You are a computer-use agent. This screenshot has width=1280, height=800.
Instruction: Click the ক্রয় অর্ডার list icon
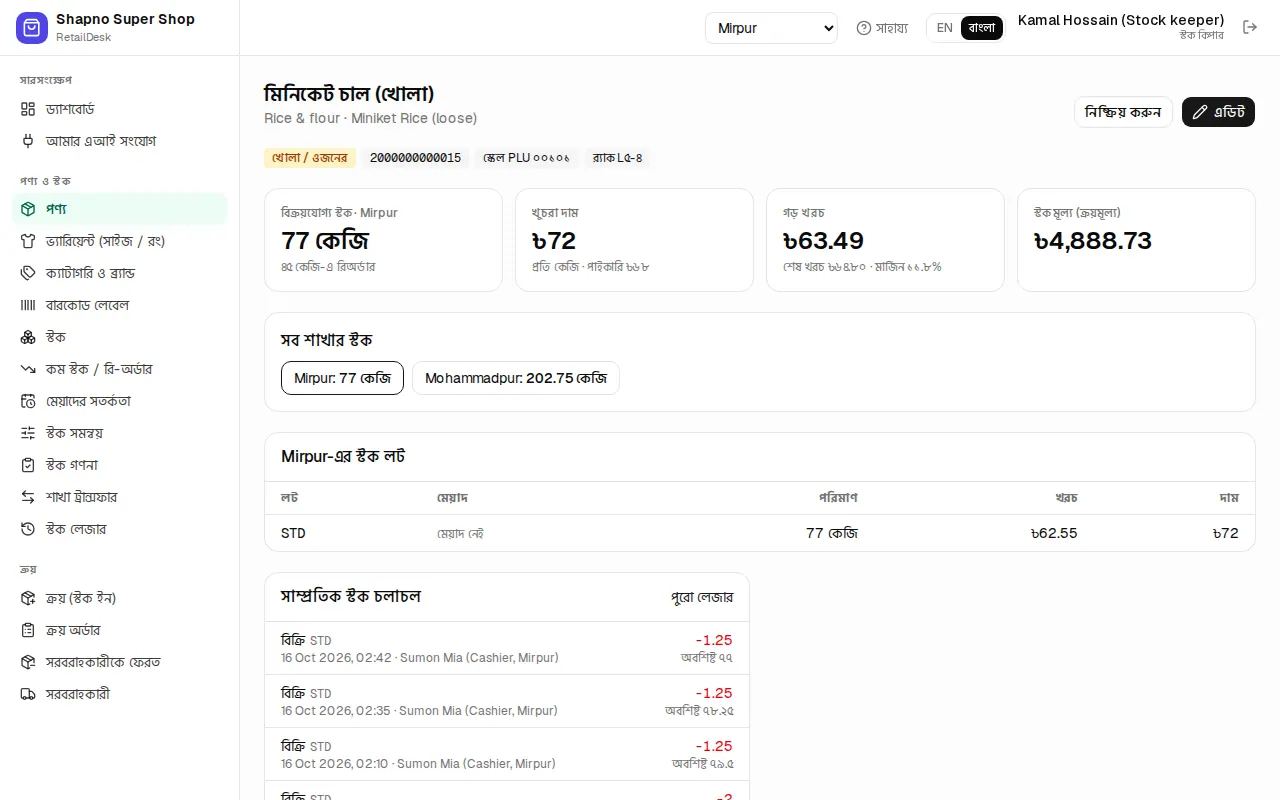pos(28,630)
